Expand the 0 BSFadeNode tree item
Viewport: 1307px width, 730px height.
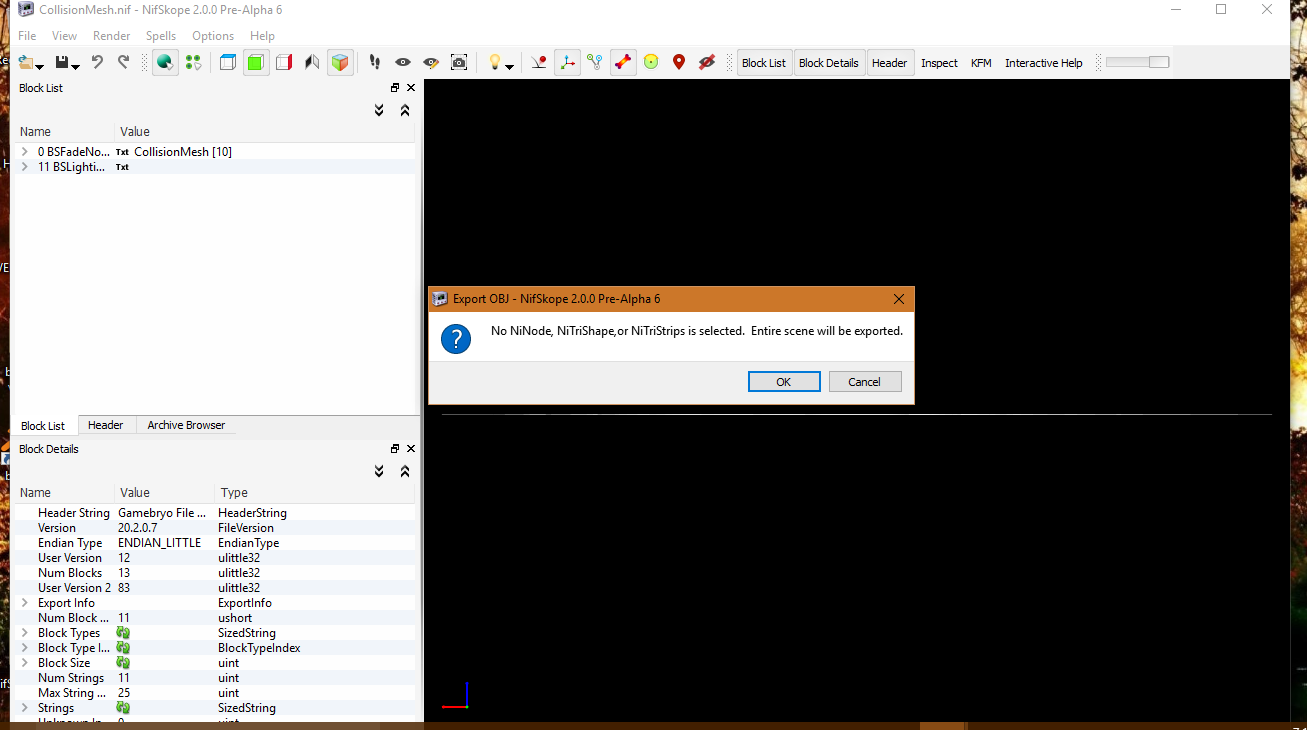coord(24,151)
